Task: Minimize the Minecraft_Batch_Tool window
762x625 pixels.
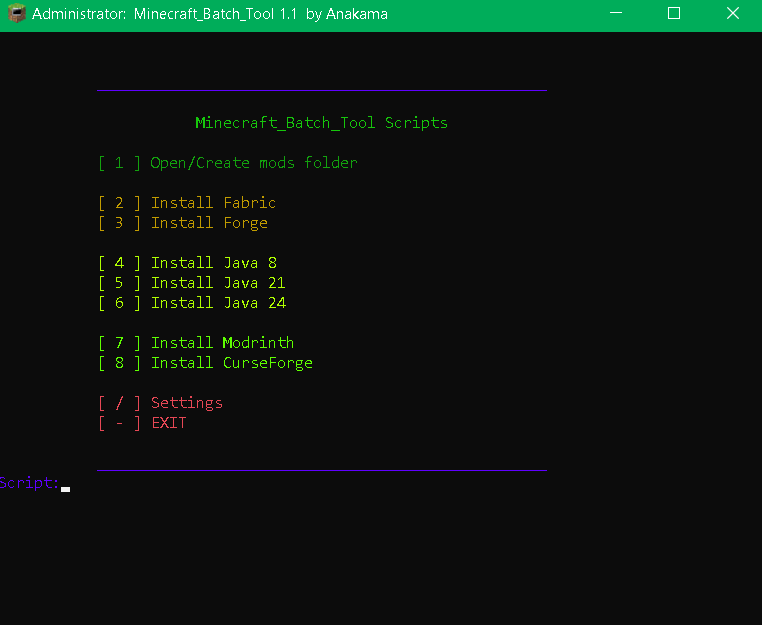Action: 616,13
